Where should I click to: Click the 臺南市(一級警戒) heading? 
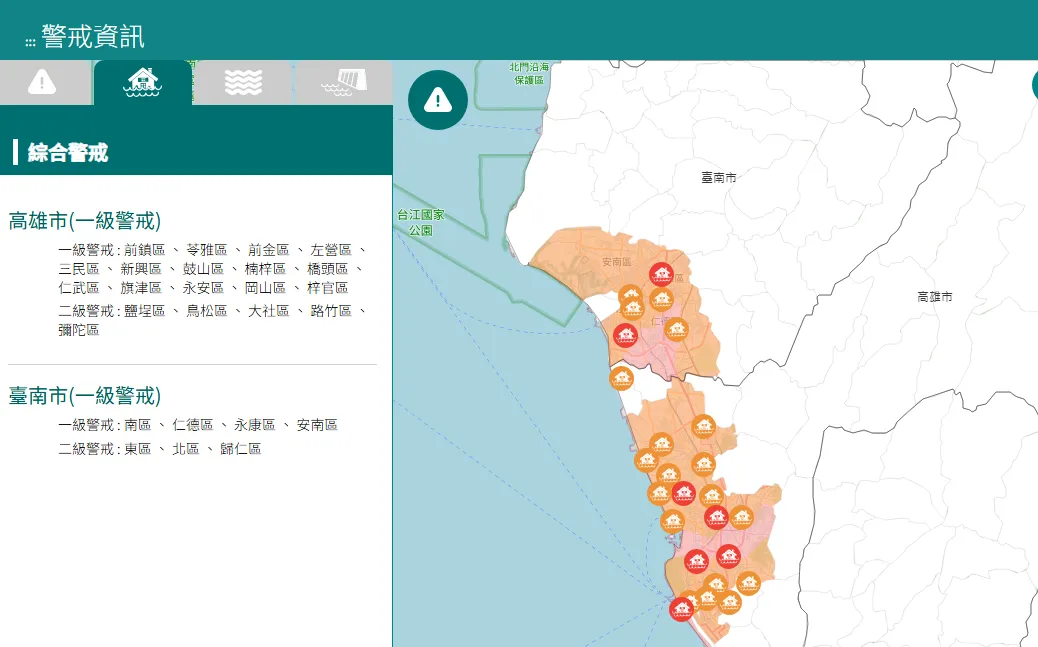[85, 395]
